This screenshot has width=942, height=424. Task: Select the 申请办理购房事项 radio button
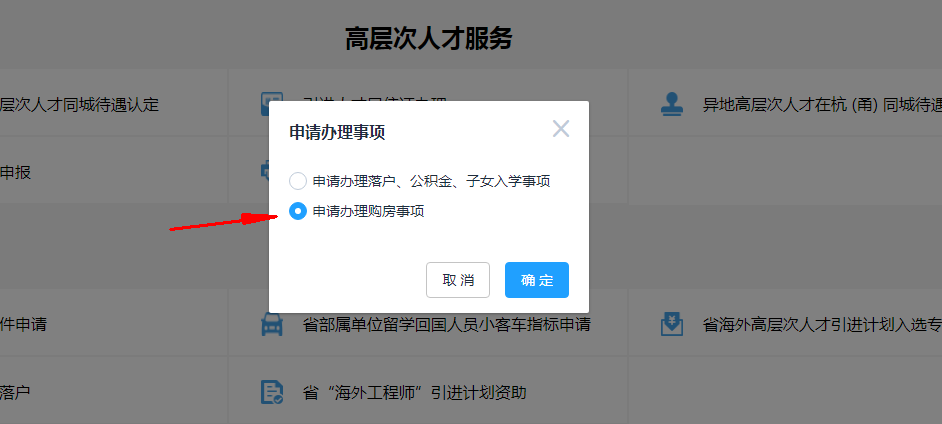tap(298, 211)
